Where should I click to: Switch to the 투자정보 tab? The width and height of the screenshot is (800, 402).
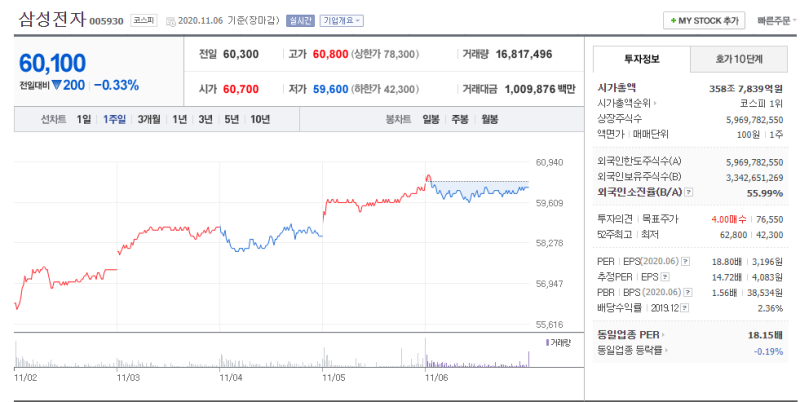[x=642, y=59]
